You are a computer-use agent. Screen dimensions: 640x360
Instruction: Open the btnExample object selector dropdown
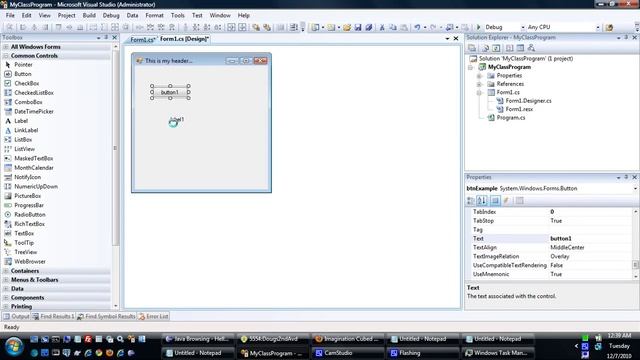[x=635, y=189]
